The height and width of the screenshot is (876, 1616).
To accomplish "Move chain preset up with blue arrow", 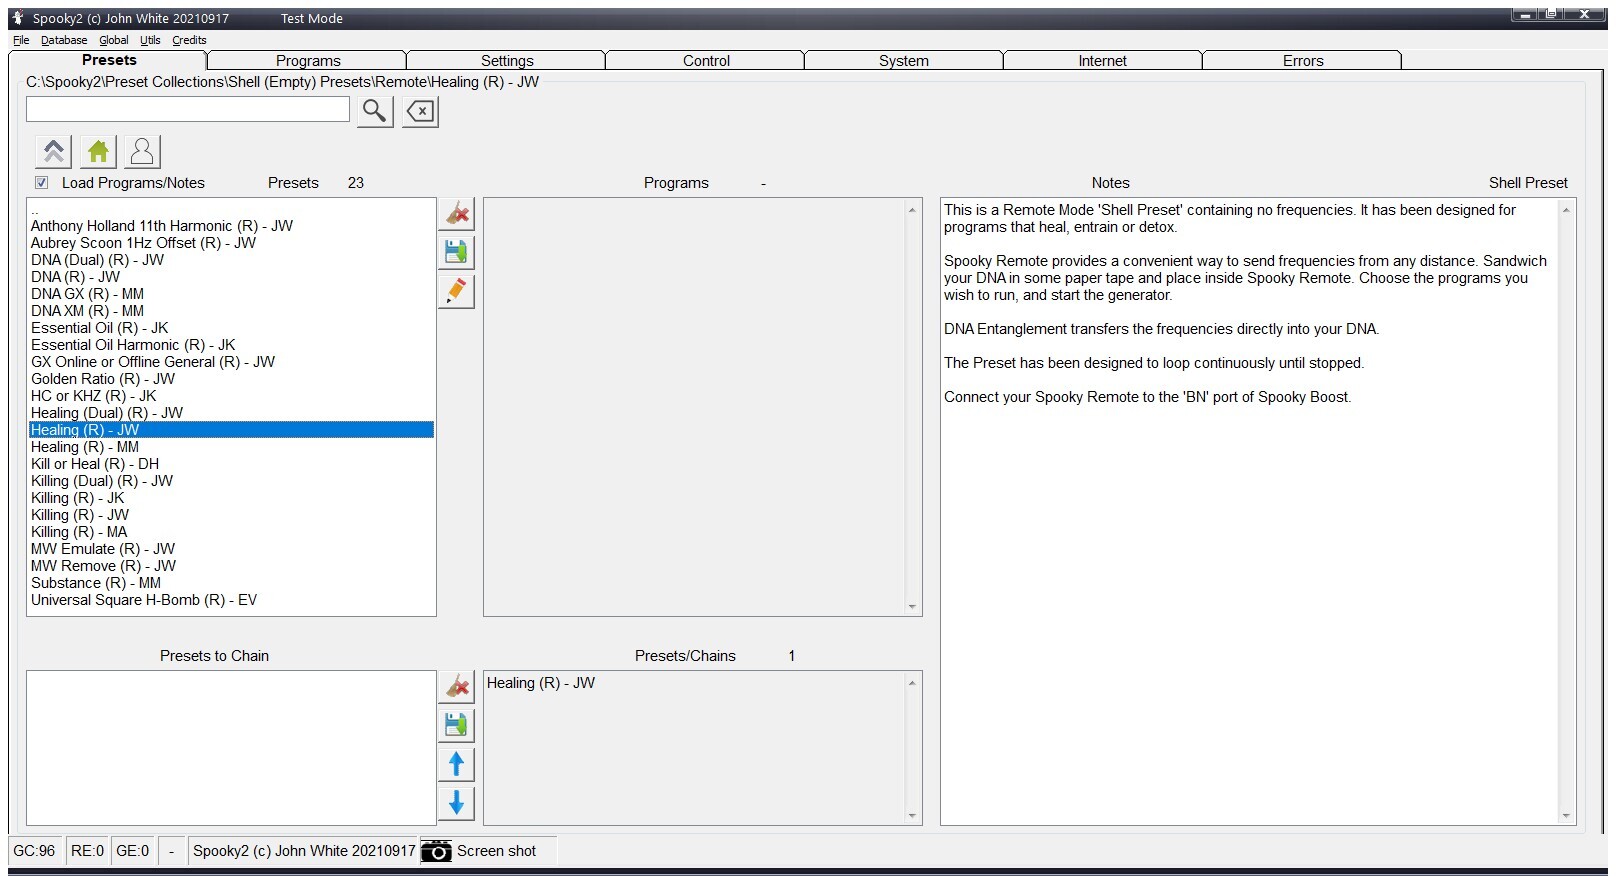I will pyautogui.click(x=456, y=764).
